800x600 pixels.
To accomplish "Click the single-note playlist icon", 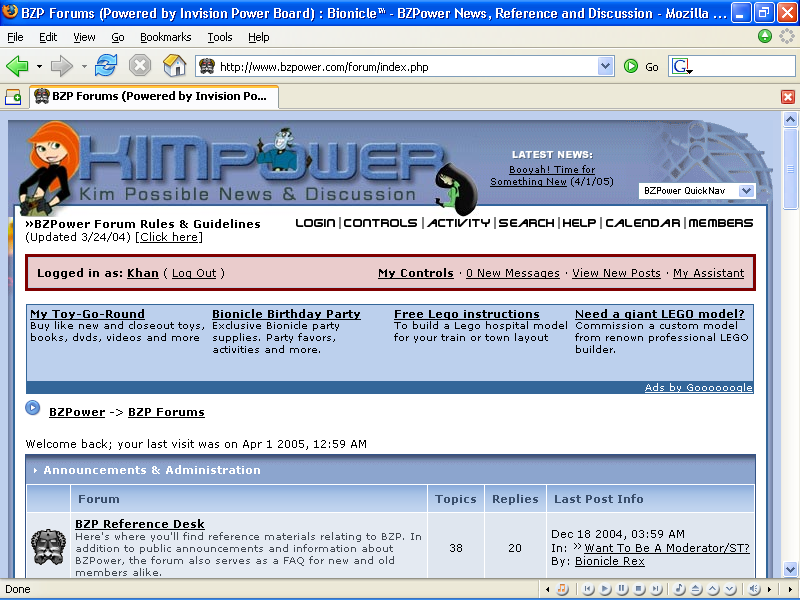I will [x=679, y=589].
